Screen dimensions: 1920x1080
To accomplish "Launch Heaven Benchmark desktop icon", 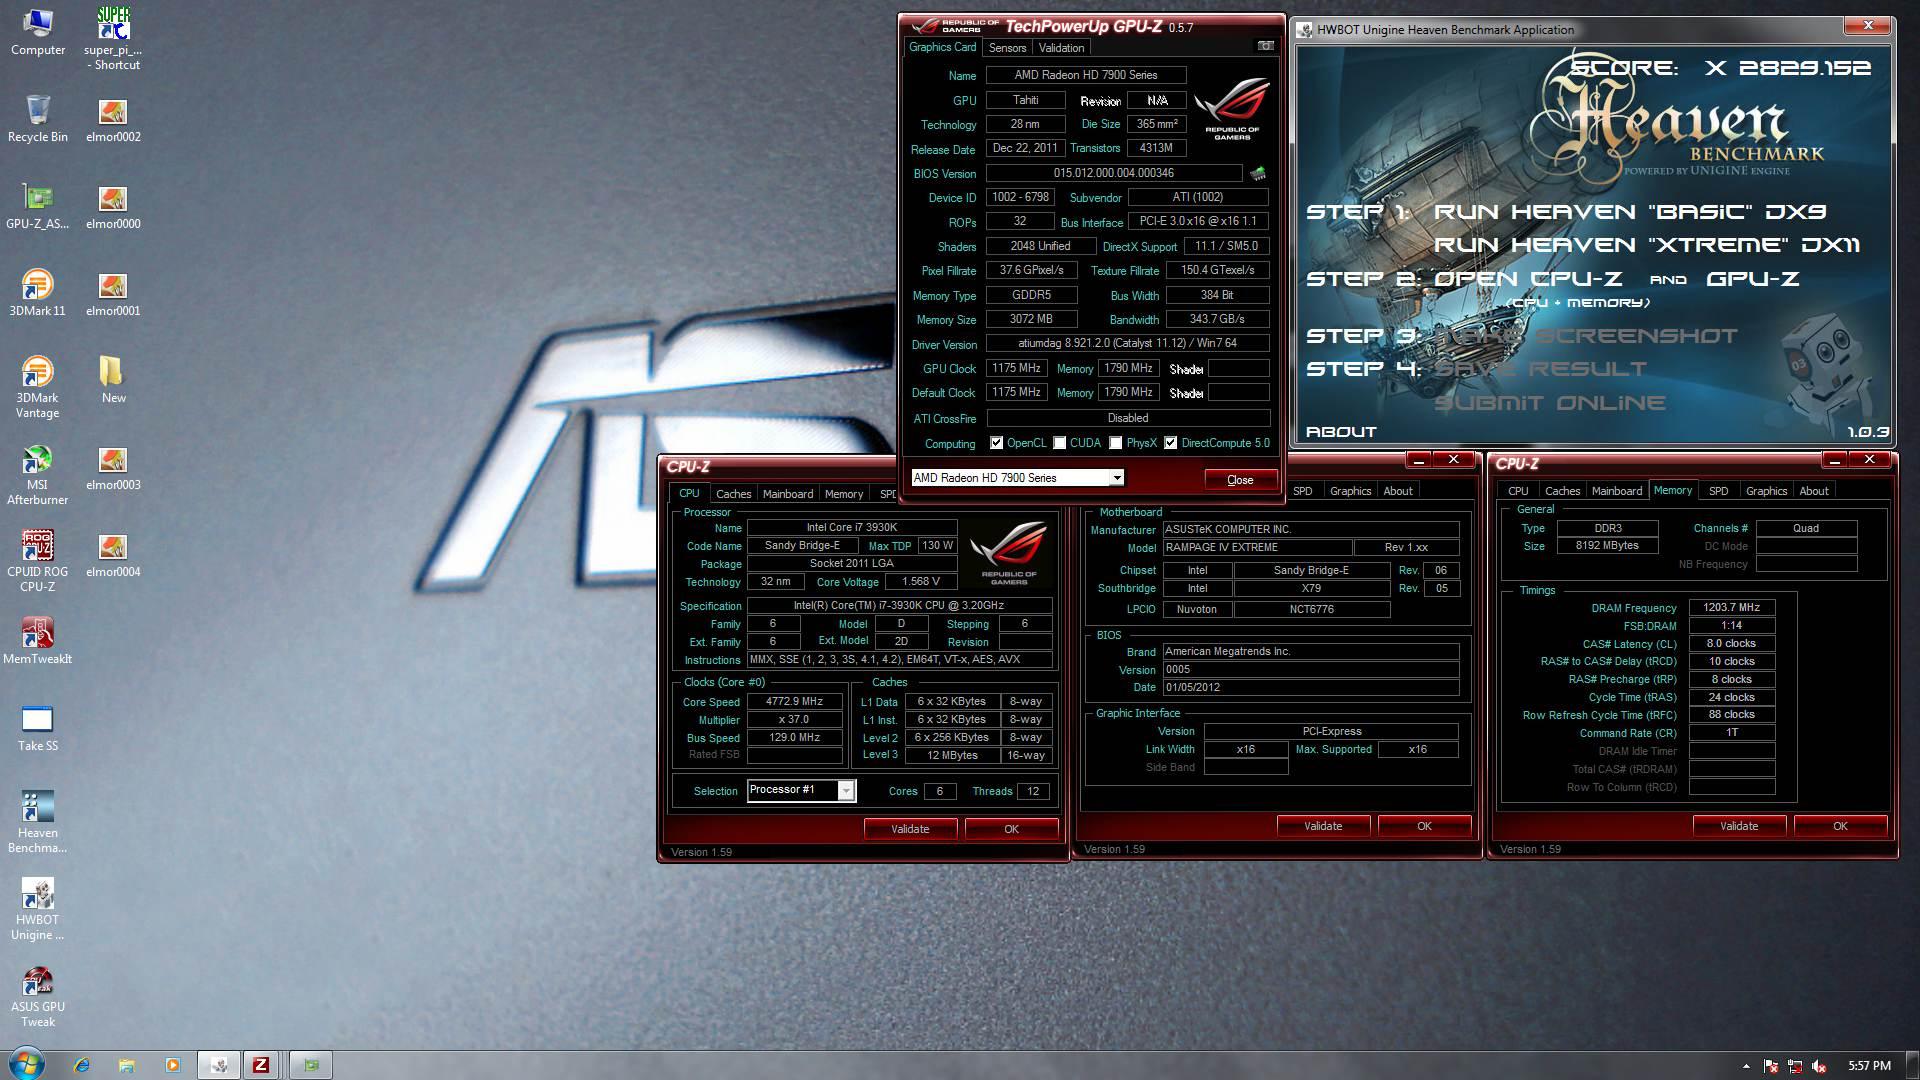I will coord(37,822).
